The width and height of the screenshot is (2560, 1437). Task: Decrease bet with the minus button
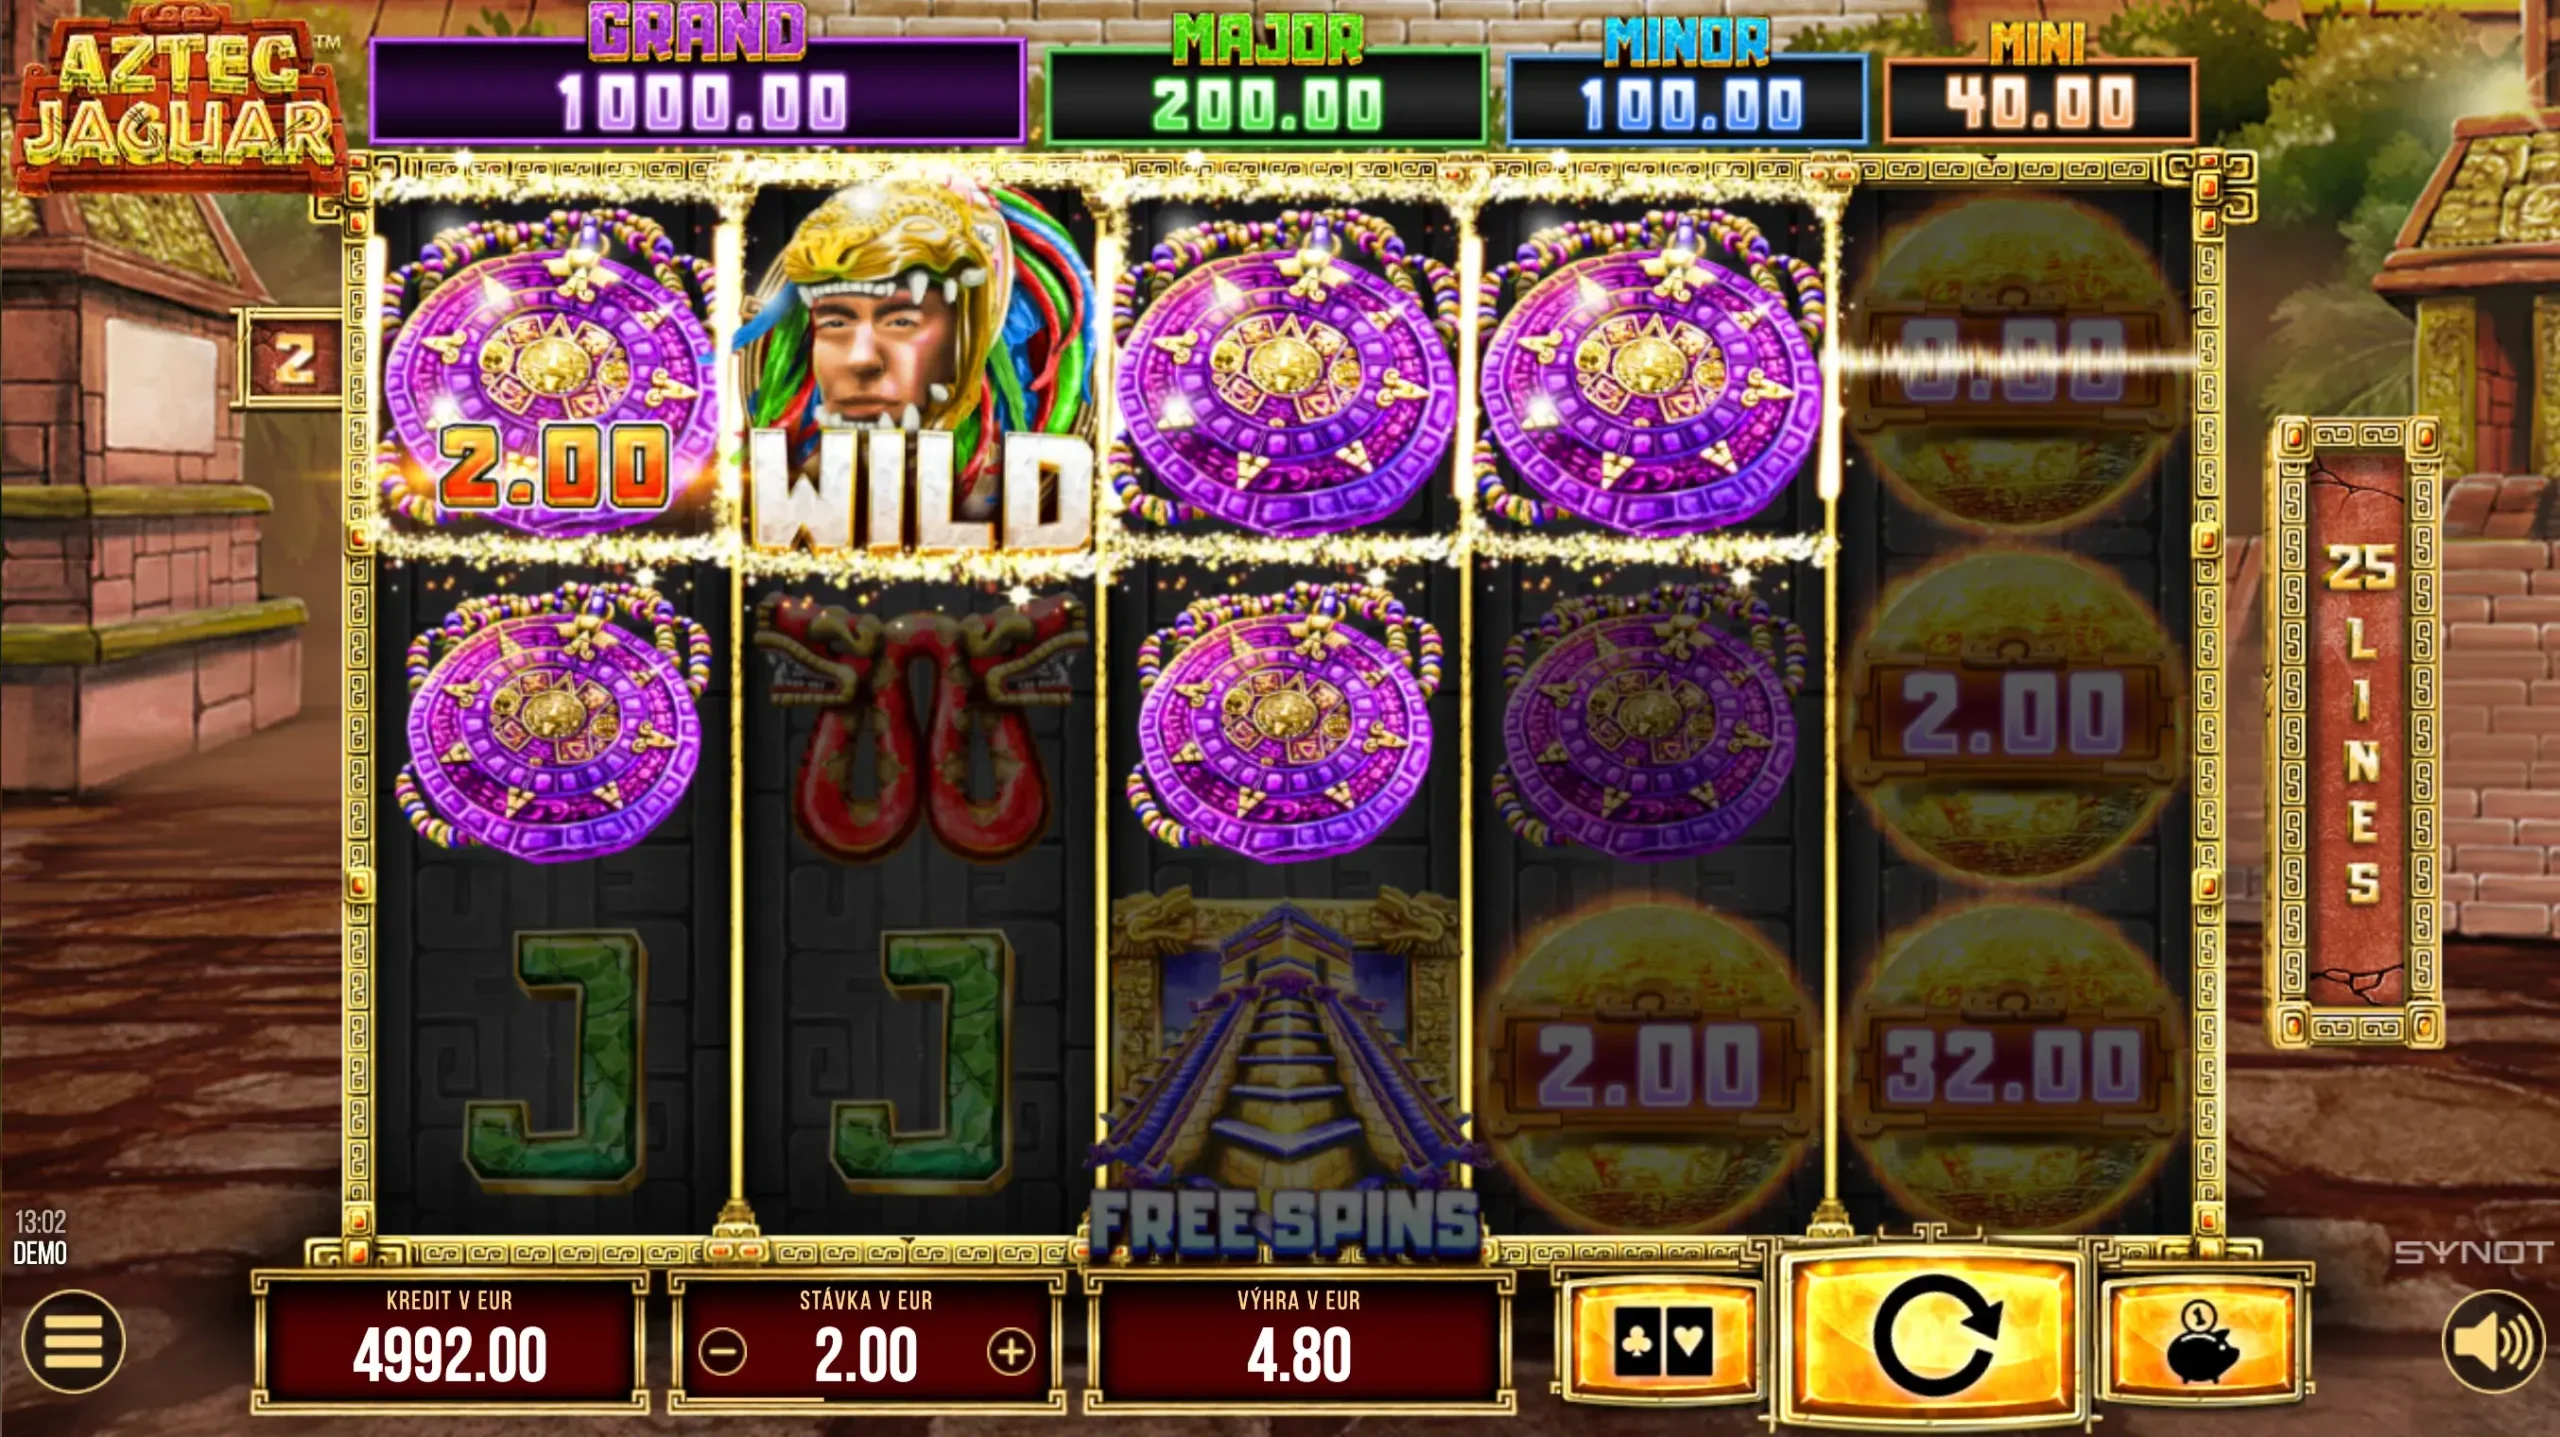722,1353
